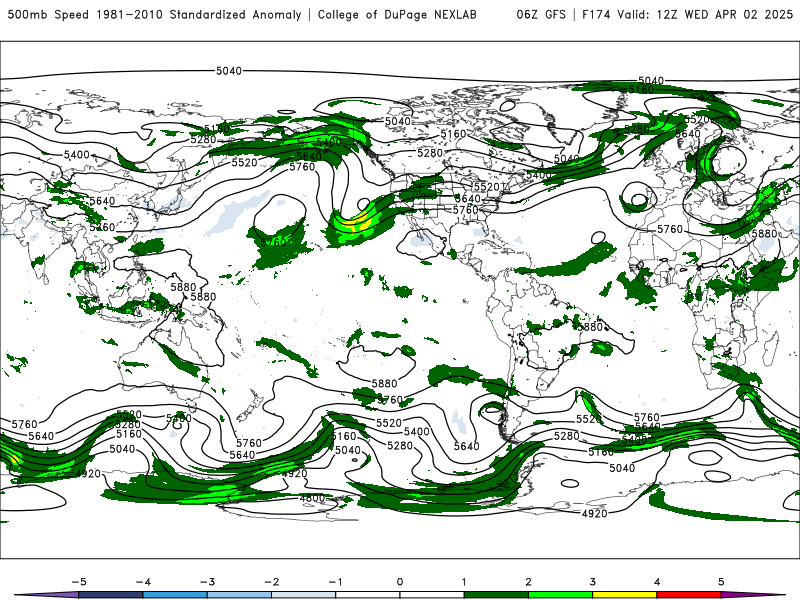This screenshot has height=600, width=800.
Task: Click the red 4 to 5 legend swatch
Action: pyautogui.click(x=689, y=595)
